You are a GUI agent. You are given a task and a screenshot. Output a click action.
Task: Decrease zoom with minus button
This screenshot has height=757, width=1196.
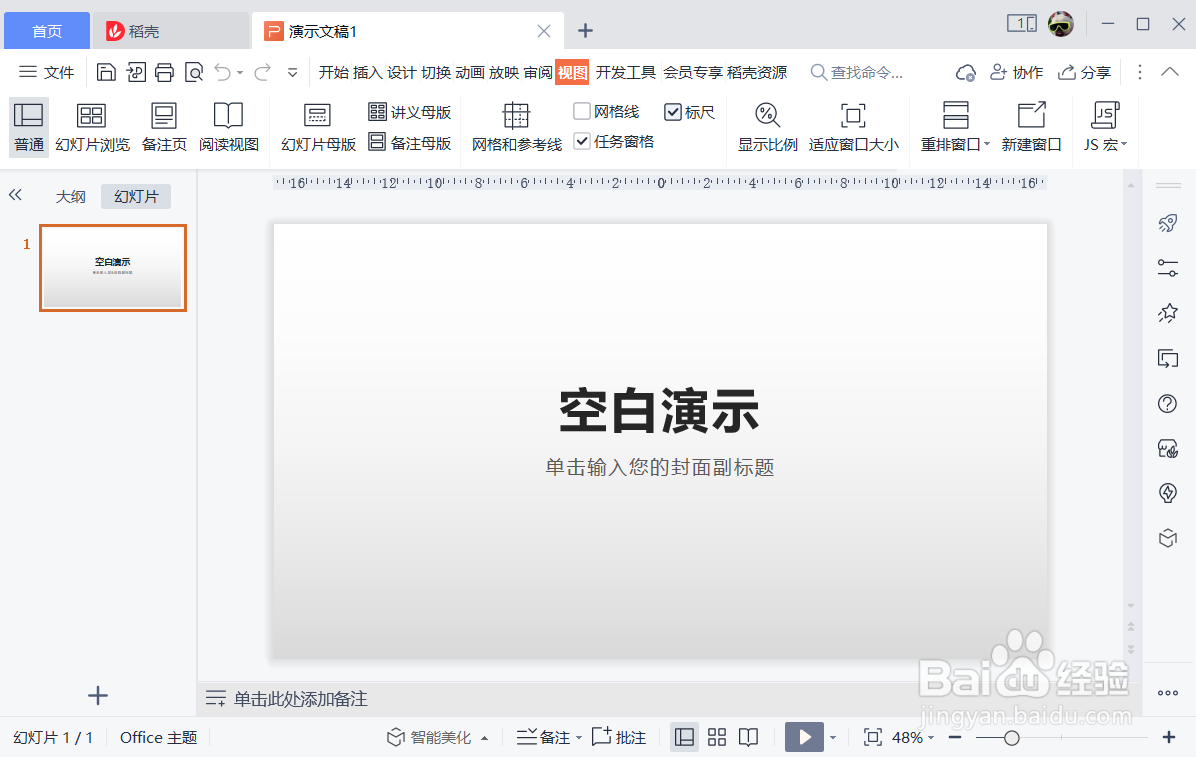coord(954,737)
